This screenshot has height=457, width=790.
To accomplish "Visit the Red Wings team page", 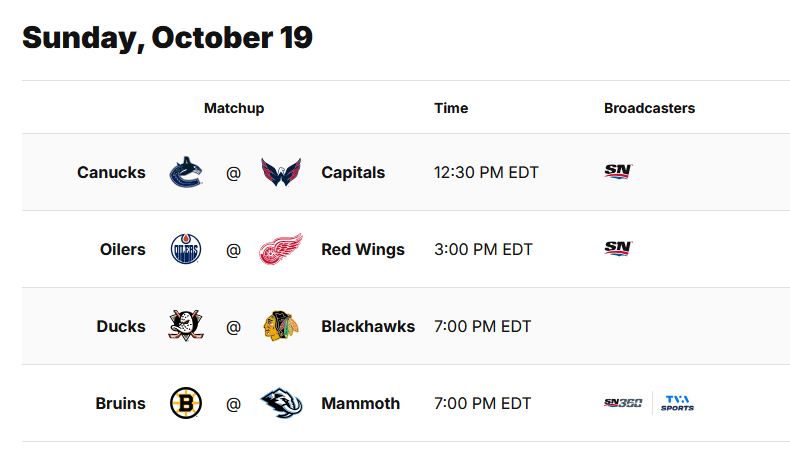I will point(363,249).
